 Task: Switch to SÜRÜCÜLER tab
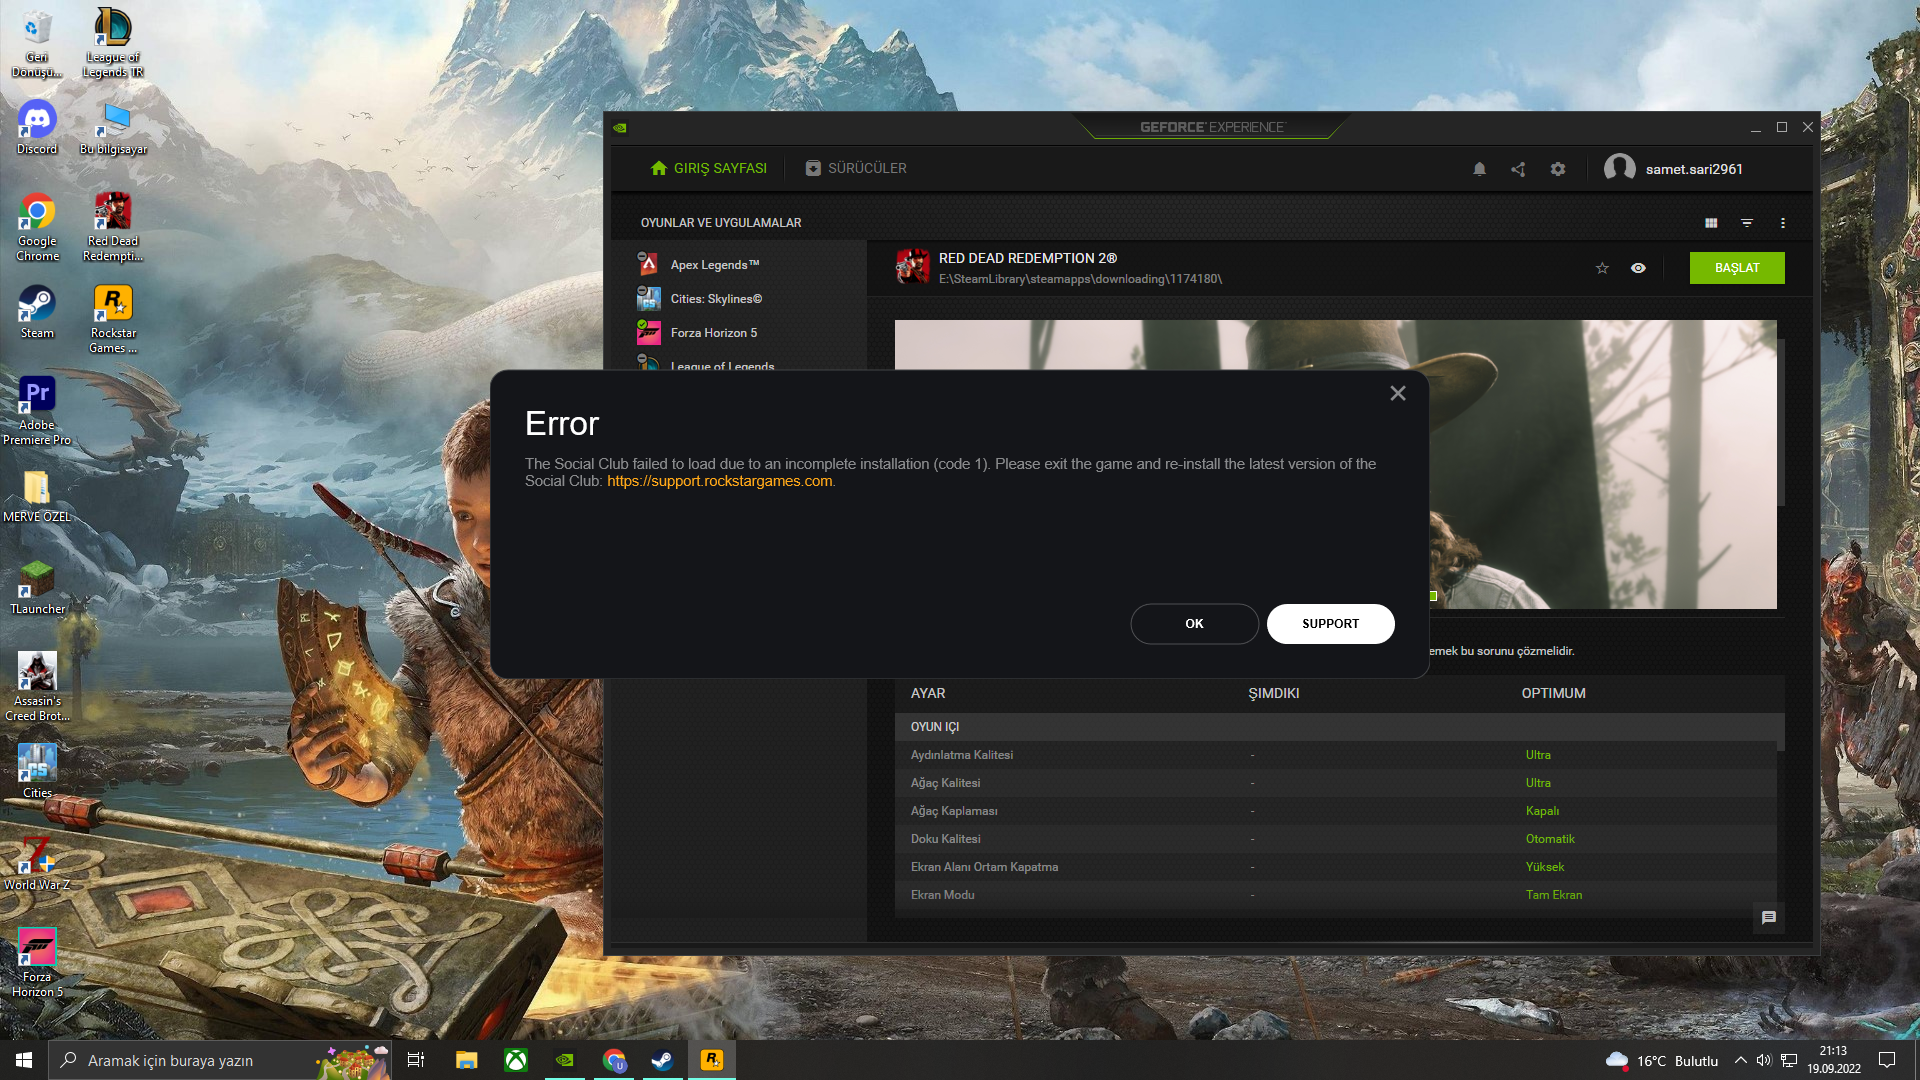(x=856, y=168)
